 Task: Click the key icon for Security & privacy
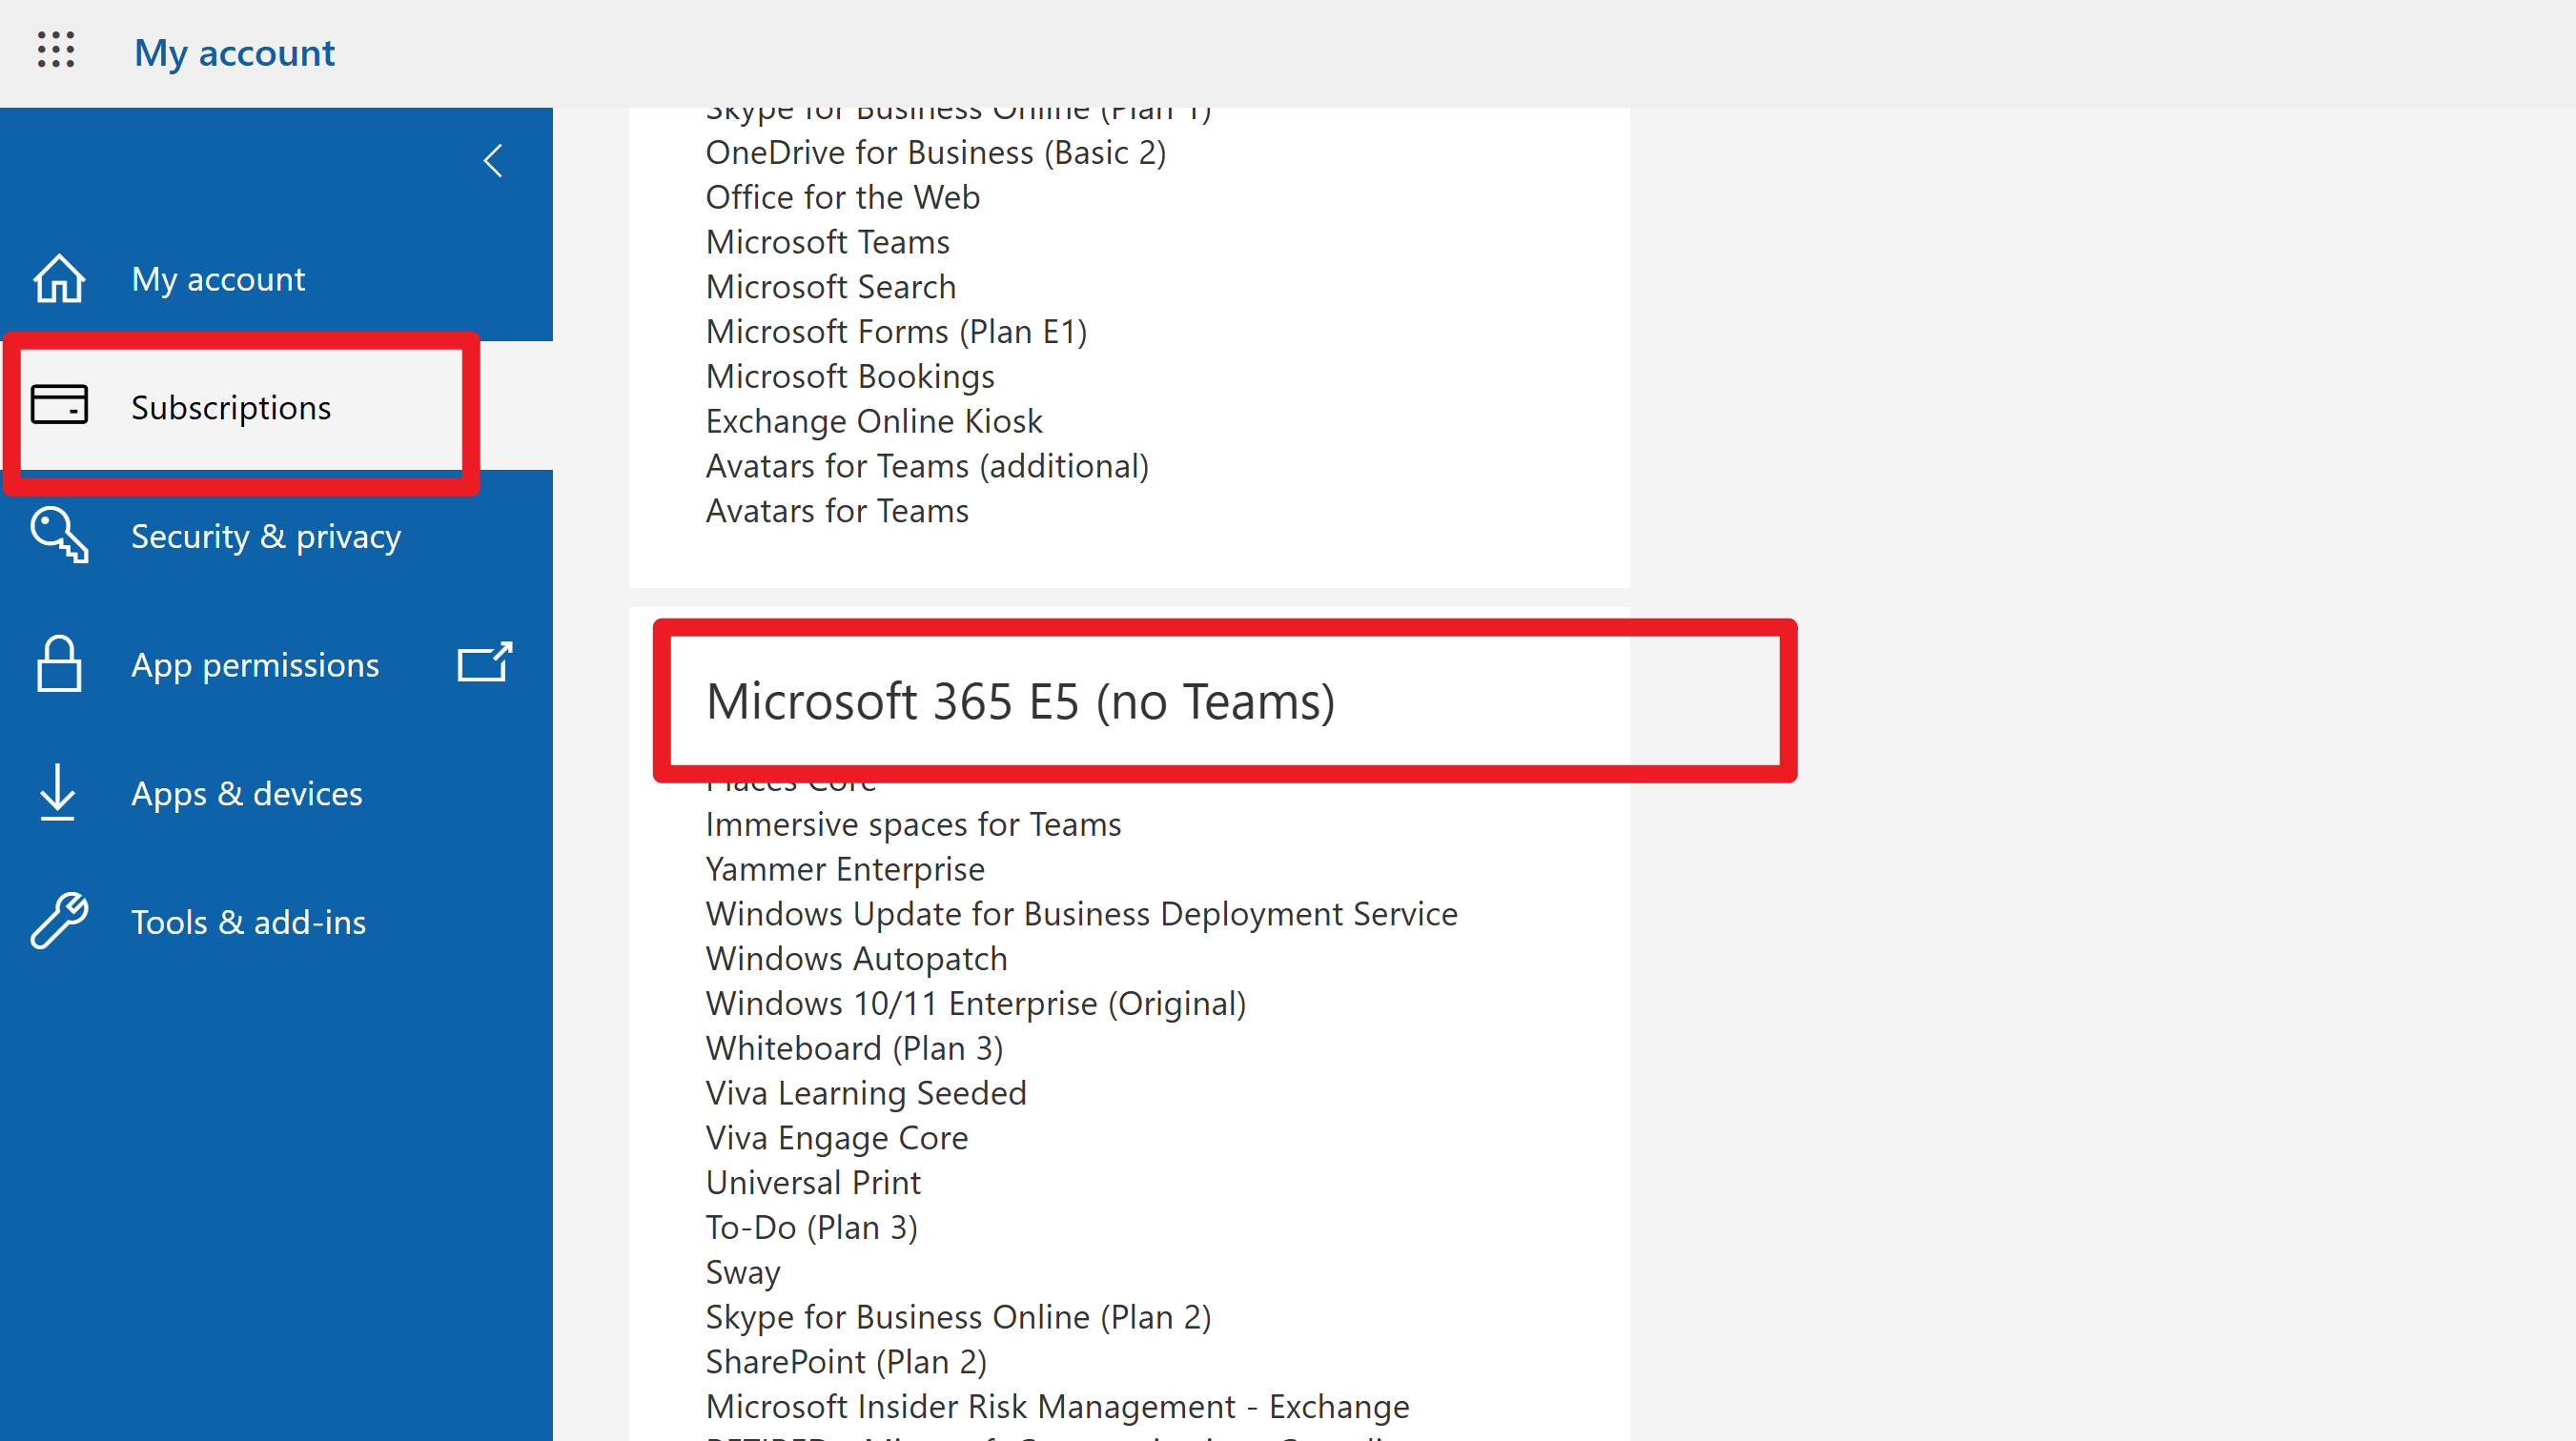[x=59, y=535]
